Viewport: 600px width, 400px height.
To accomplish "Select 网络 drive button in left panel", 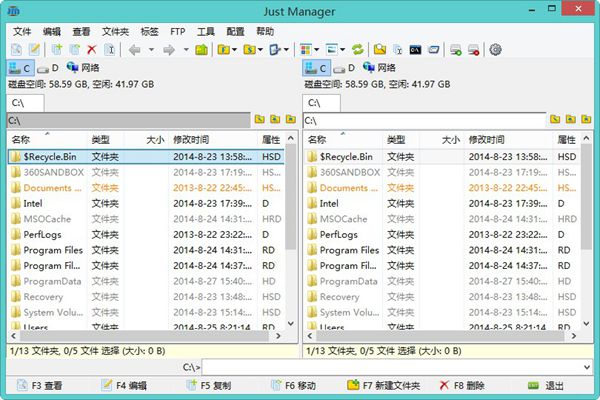I will tap(83, 68).
